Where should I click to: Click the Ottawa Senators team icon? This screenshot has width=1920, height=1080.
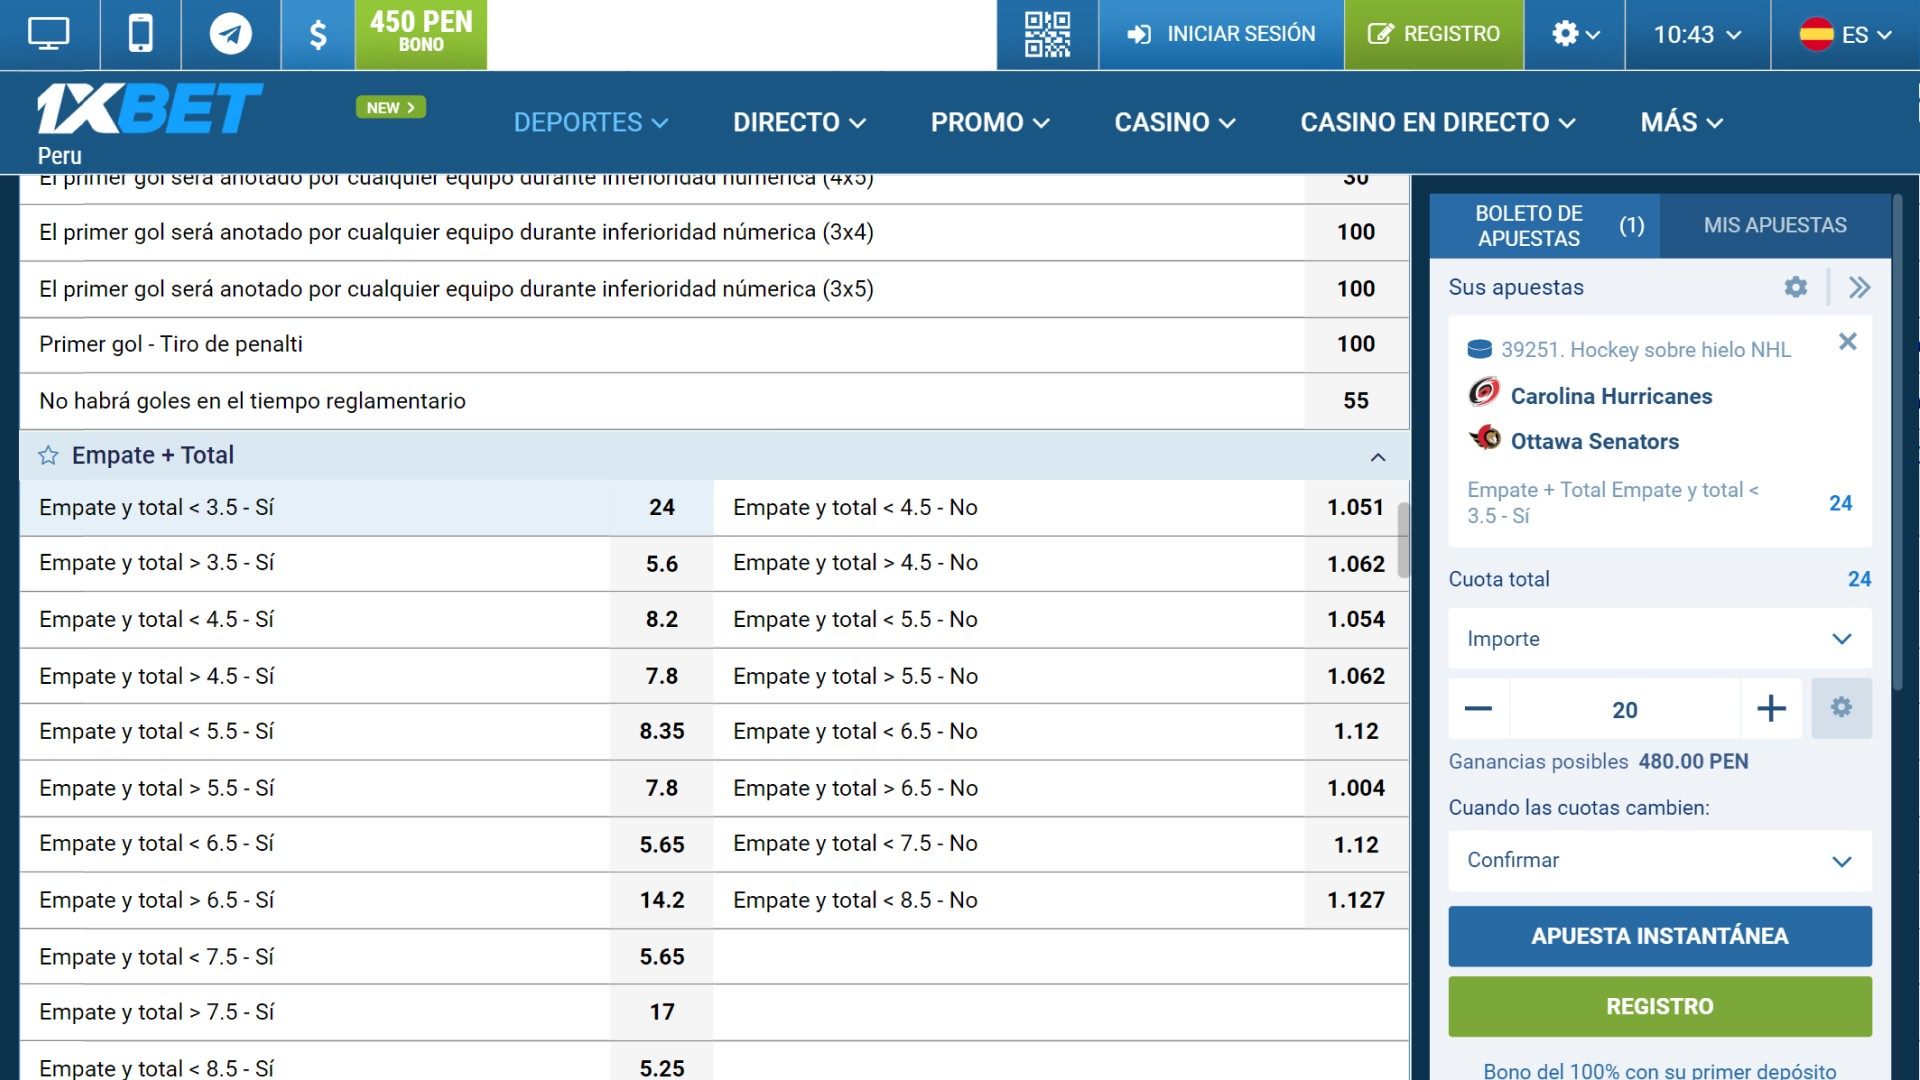coord(1484,438)
